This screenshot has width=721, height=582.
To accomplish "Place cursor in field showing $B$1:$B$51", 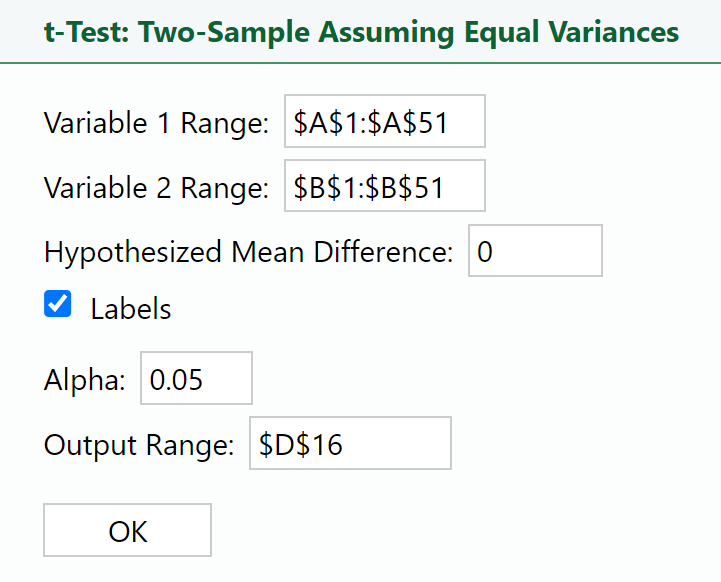I will click(x=384, y=186).
